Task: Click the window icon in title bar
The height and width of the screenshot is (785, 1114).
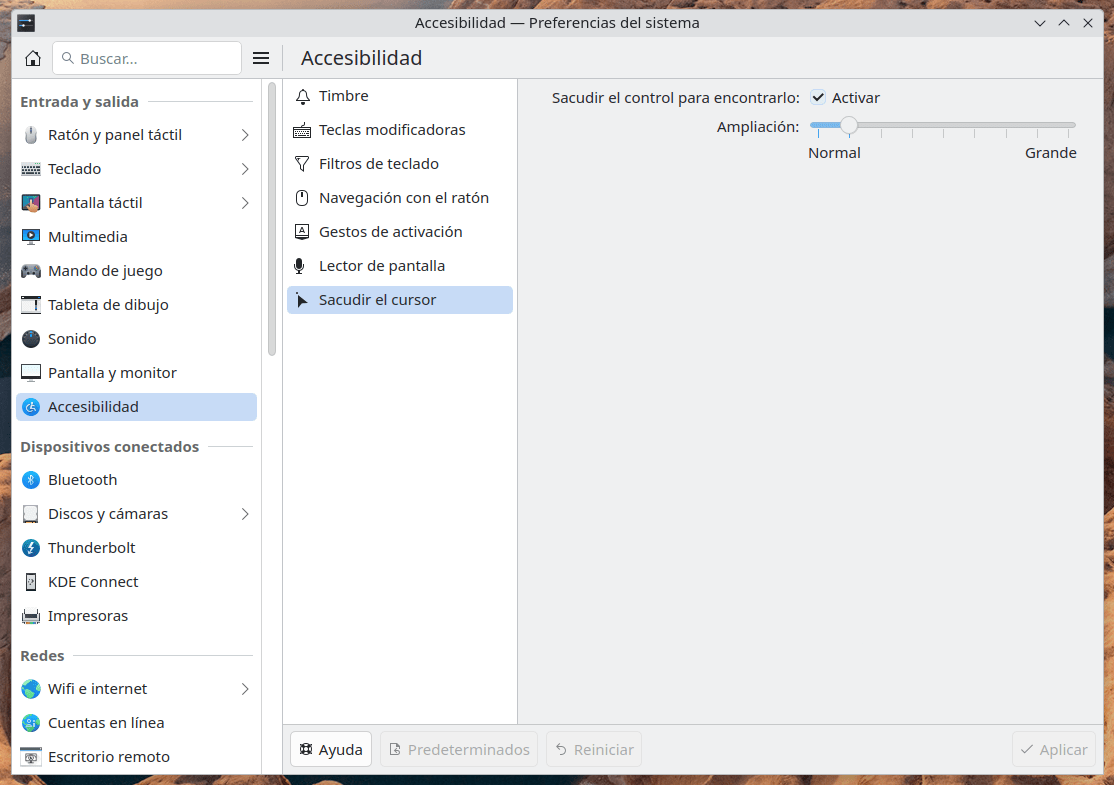Action: tap(26, 23)
